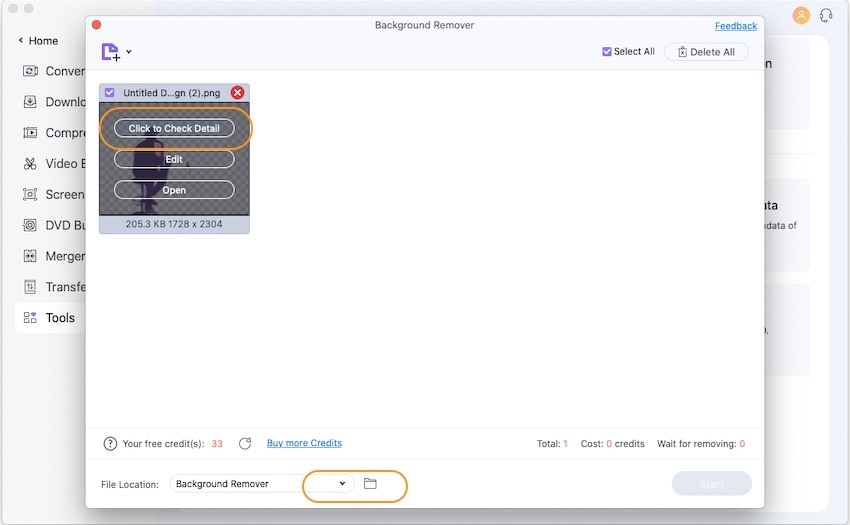The image size is (850, 525).
Task: Select Transfer in the sidebar
Action: click(53, 287)
